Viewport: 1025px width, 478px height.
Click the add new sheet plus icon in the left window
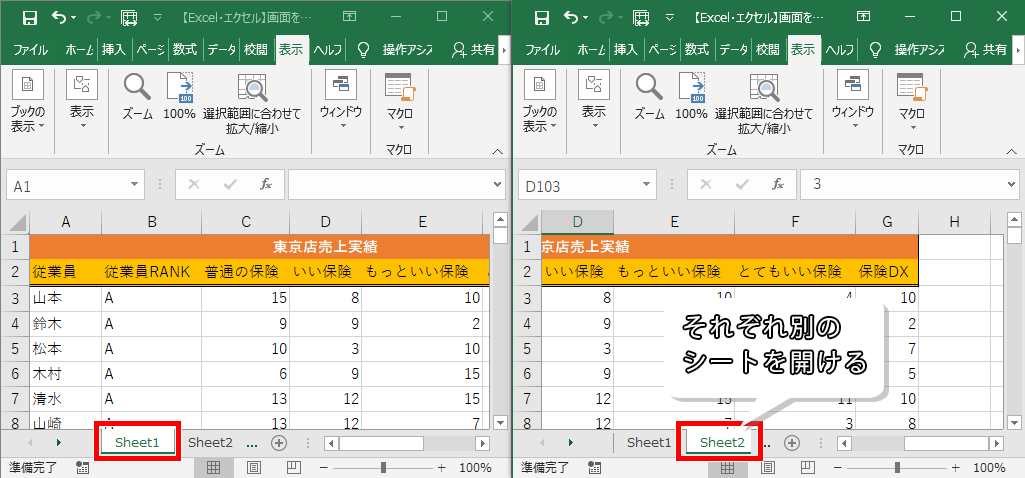click(279, 442)
